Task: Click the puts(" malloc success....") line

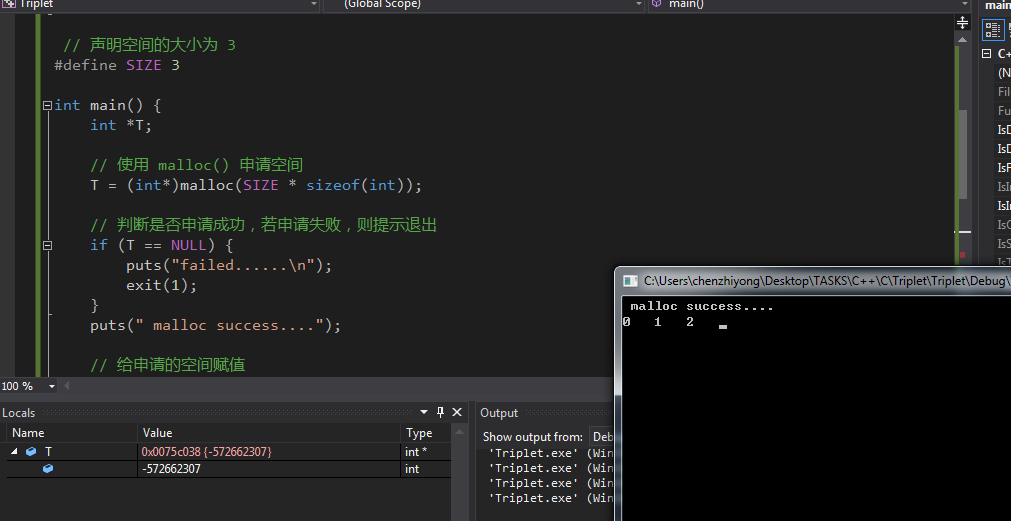Action: pos(215,325)
